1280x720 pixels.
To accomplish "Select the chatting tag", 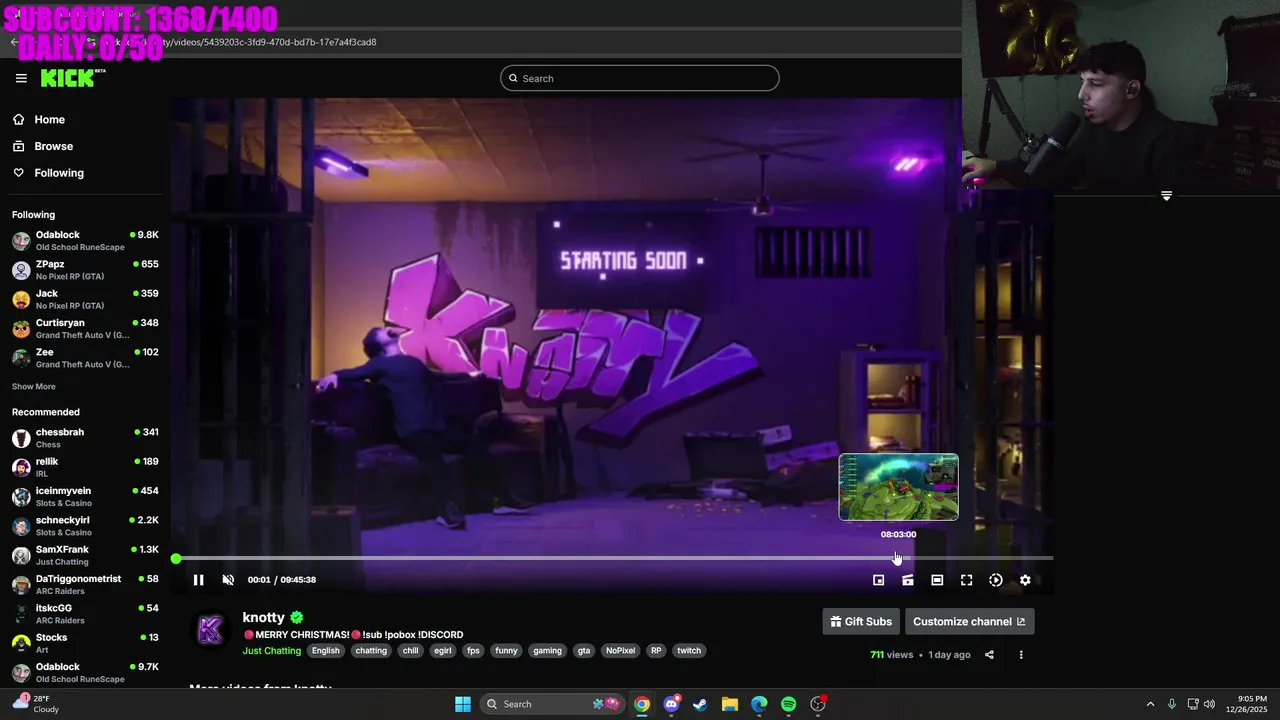I will pos(371,651).
